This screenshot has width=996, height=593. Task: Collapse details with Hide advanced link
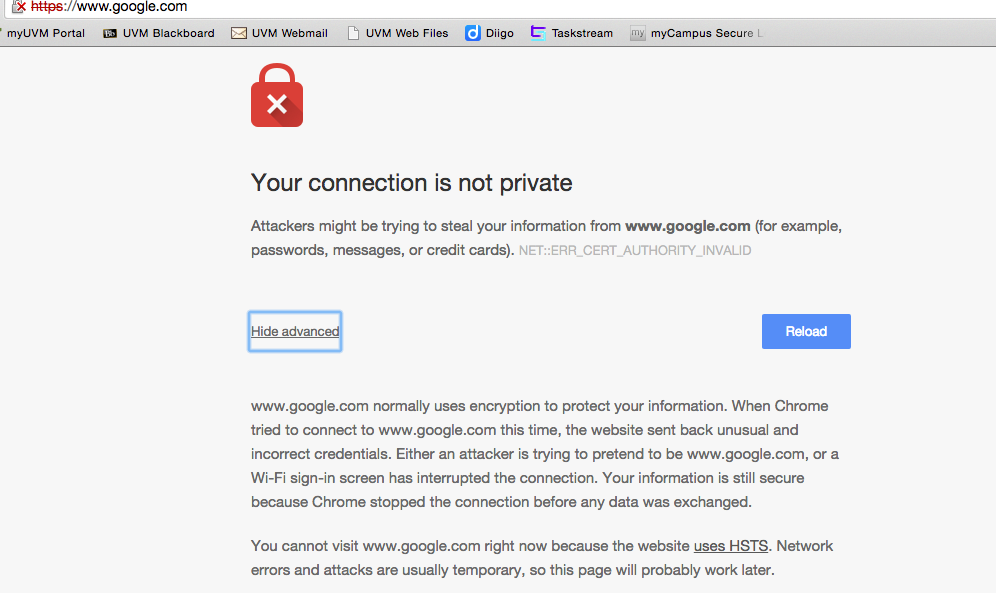[295, 331]
